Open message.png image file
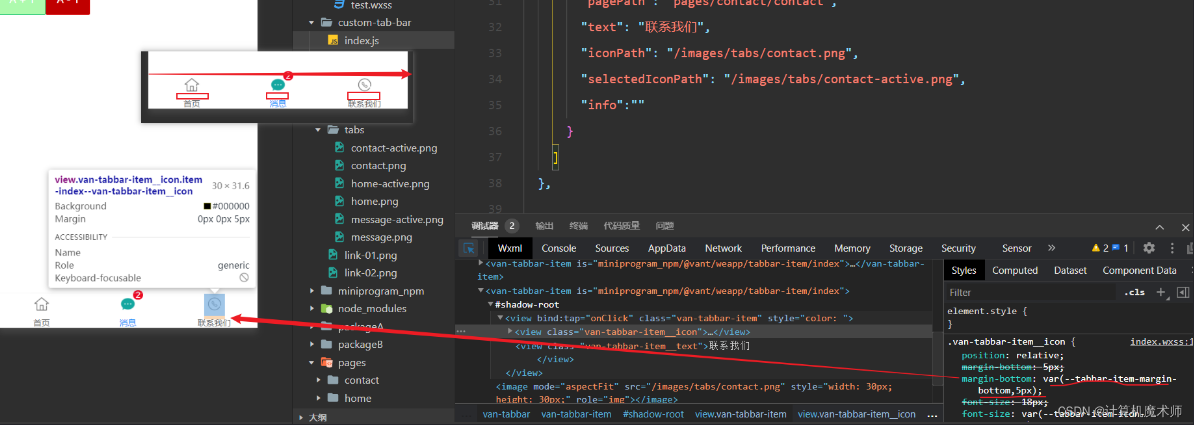Image resolution: width=1194 pixels, height=425 pixels. click(x=382, y=237)
